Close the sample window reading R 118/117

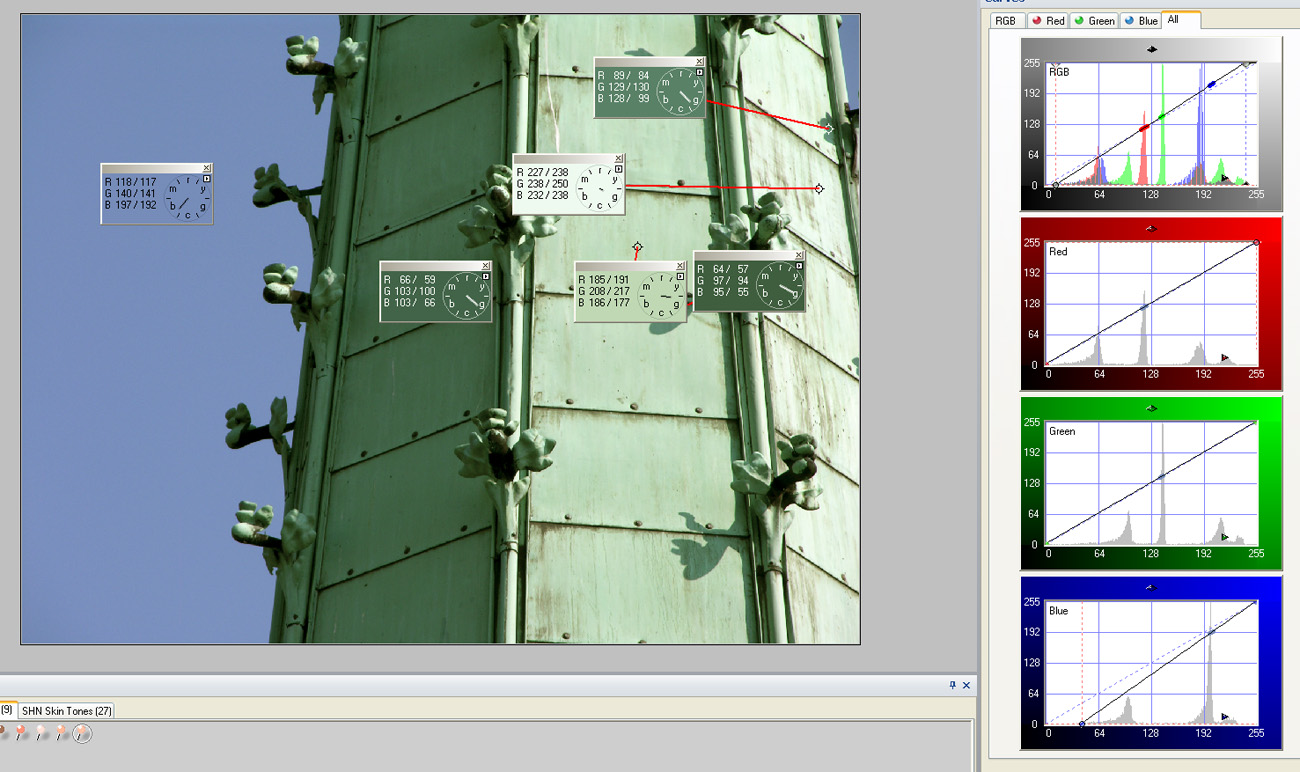click(207, 168)
